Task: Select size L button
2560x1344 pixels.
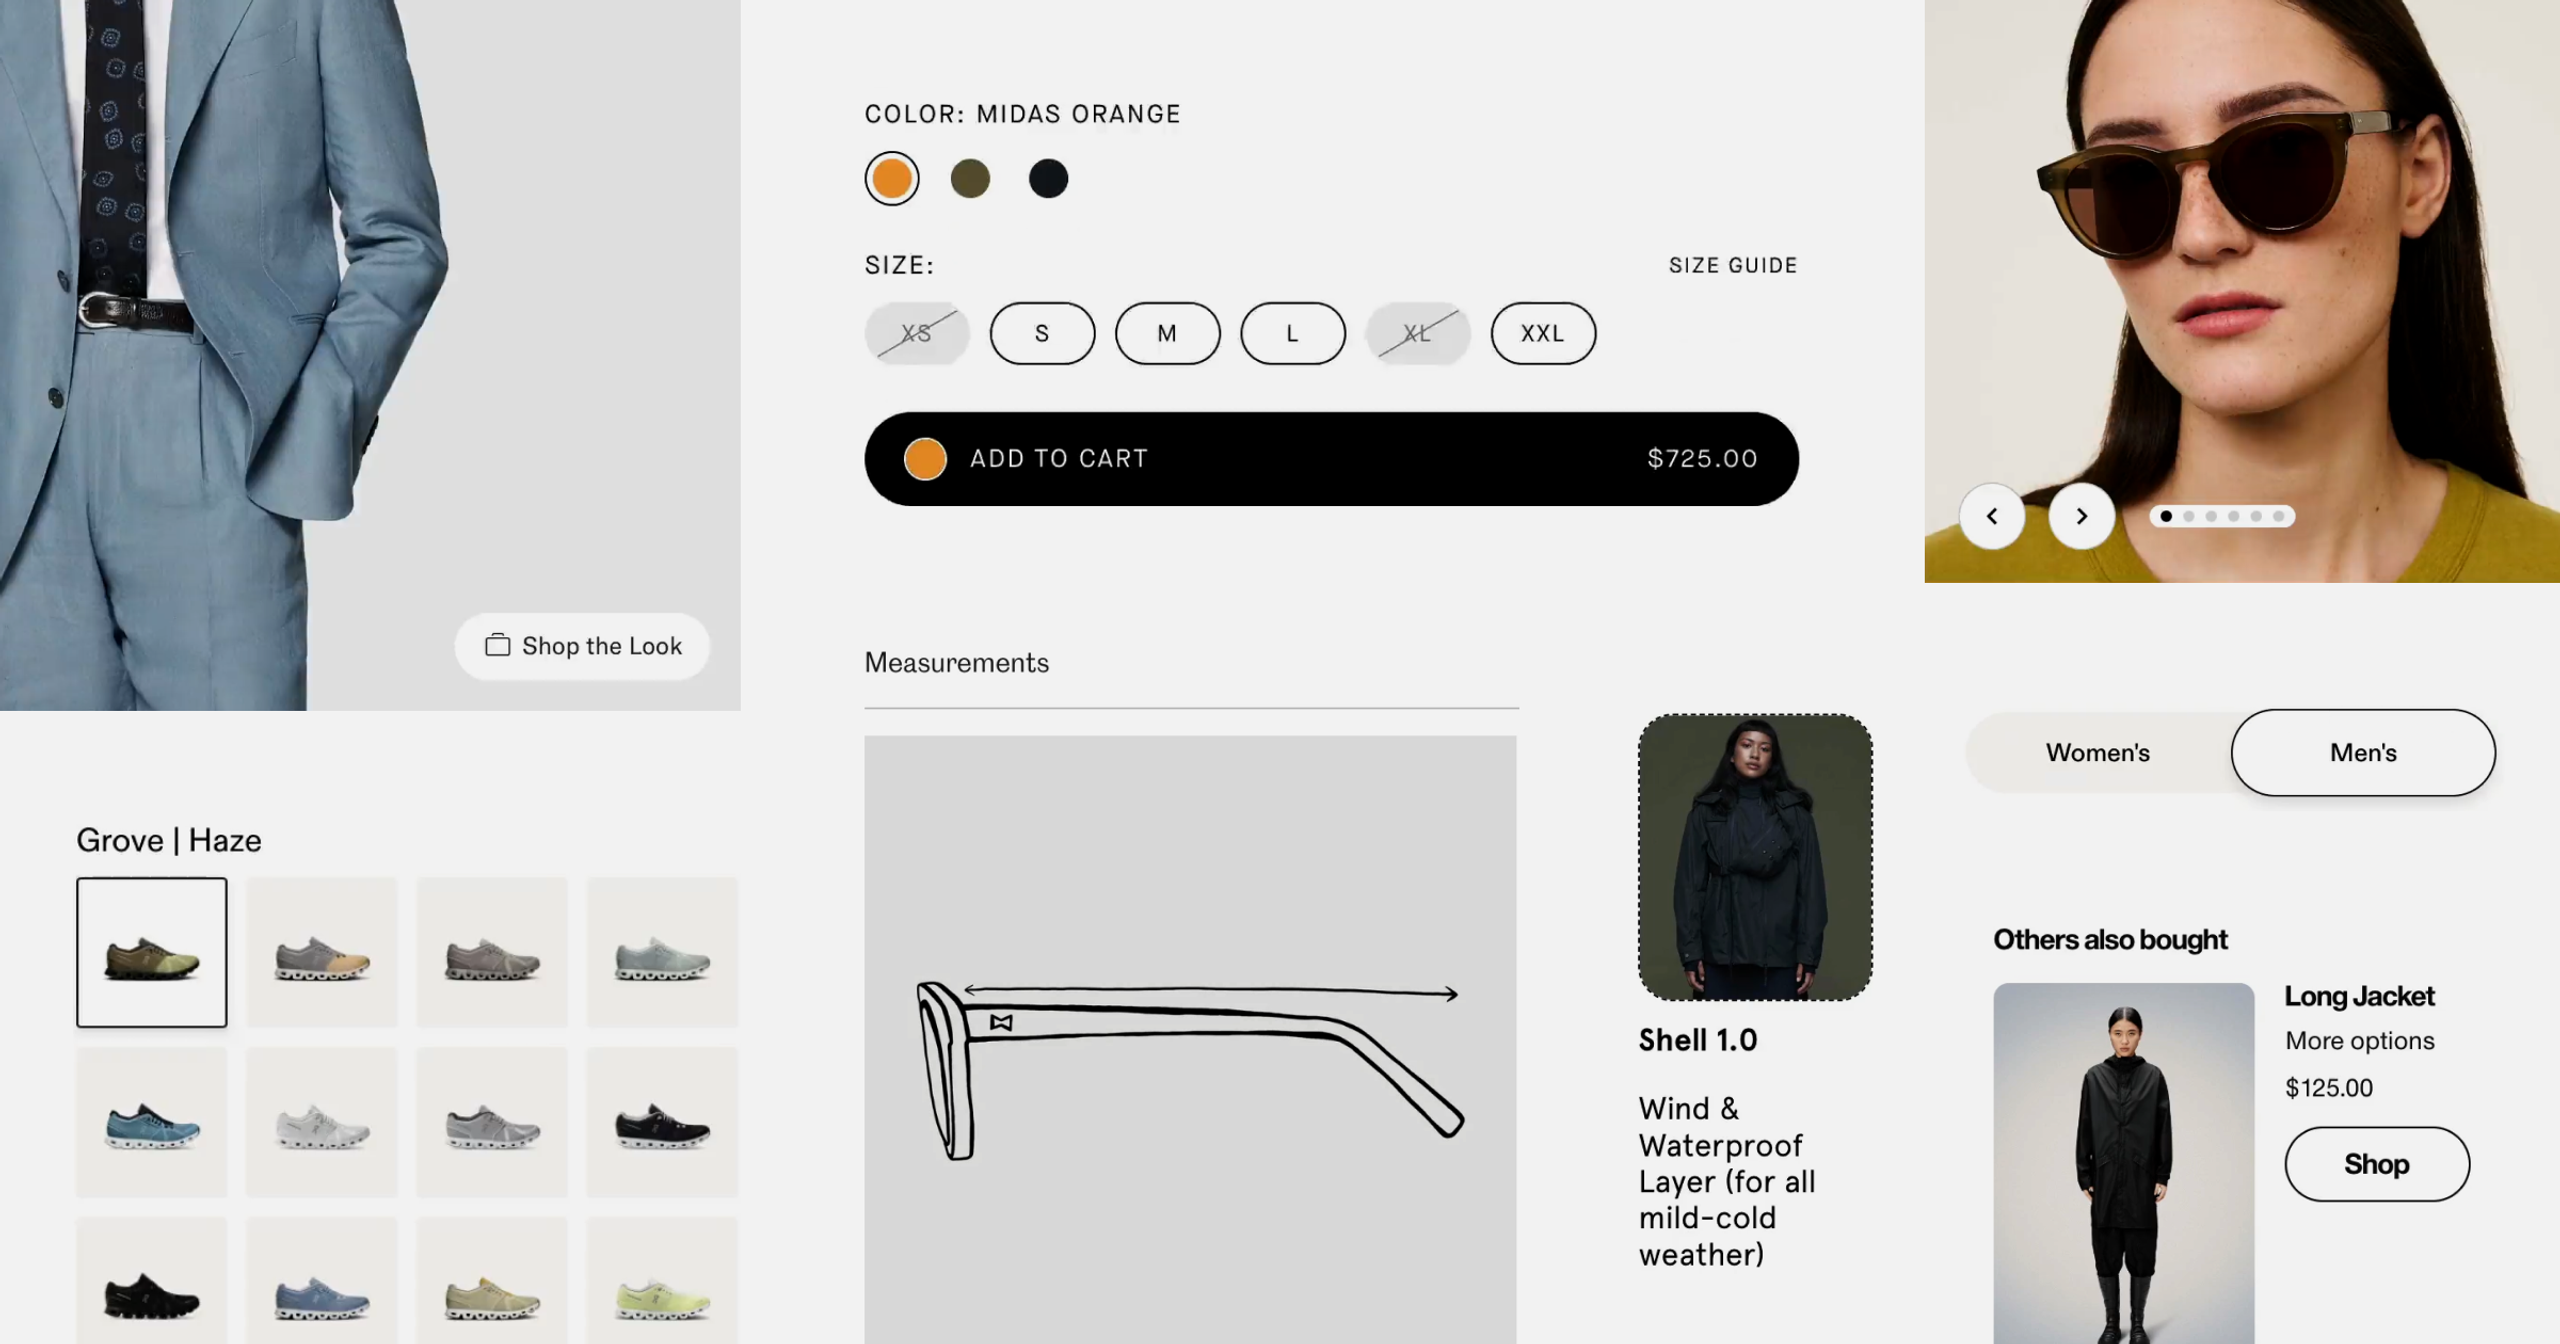Action: 1292,332
